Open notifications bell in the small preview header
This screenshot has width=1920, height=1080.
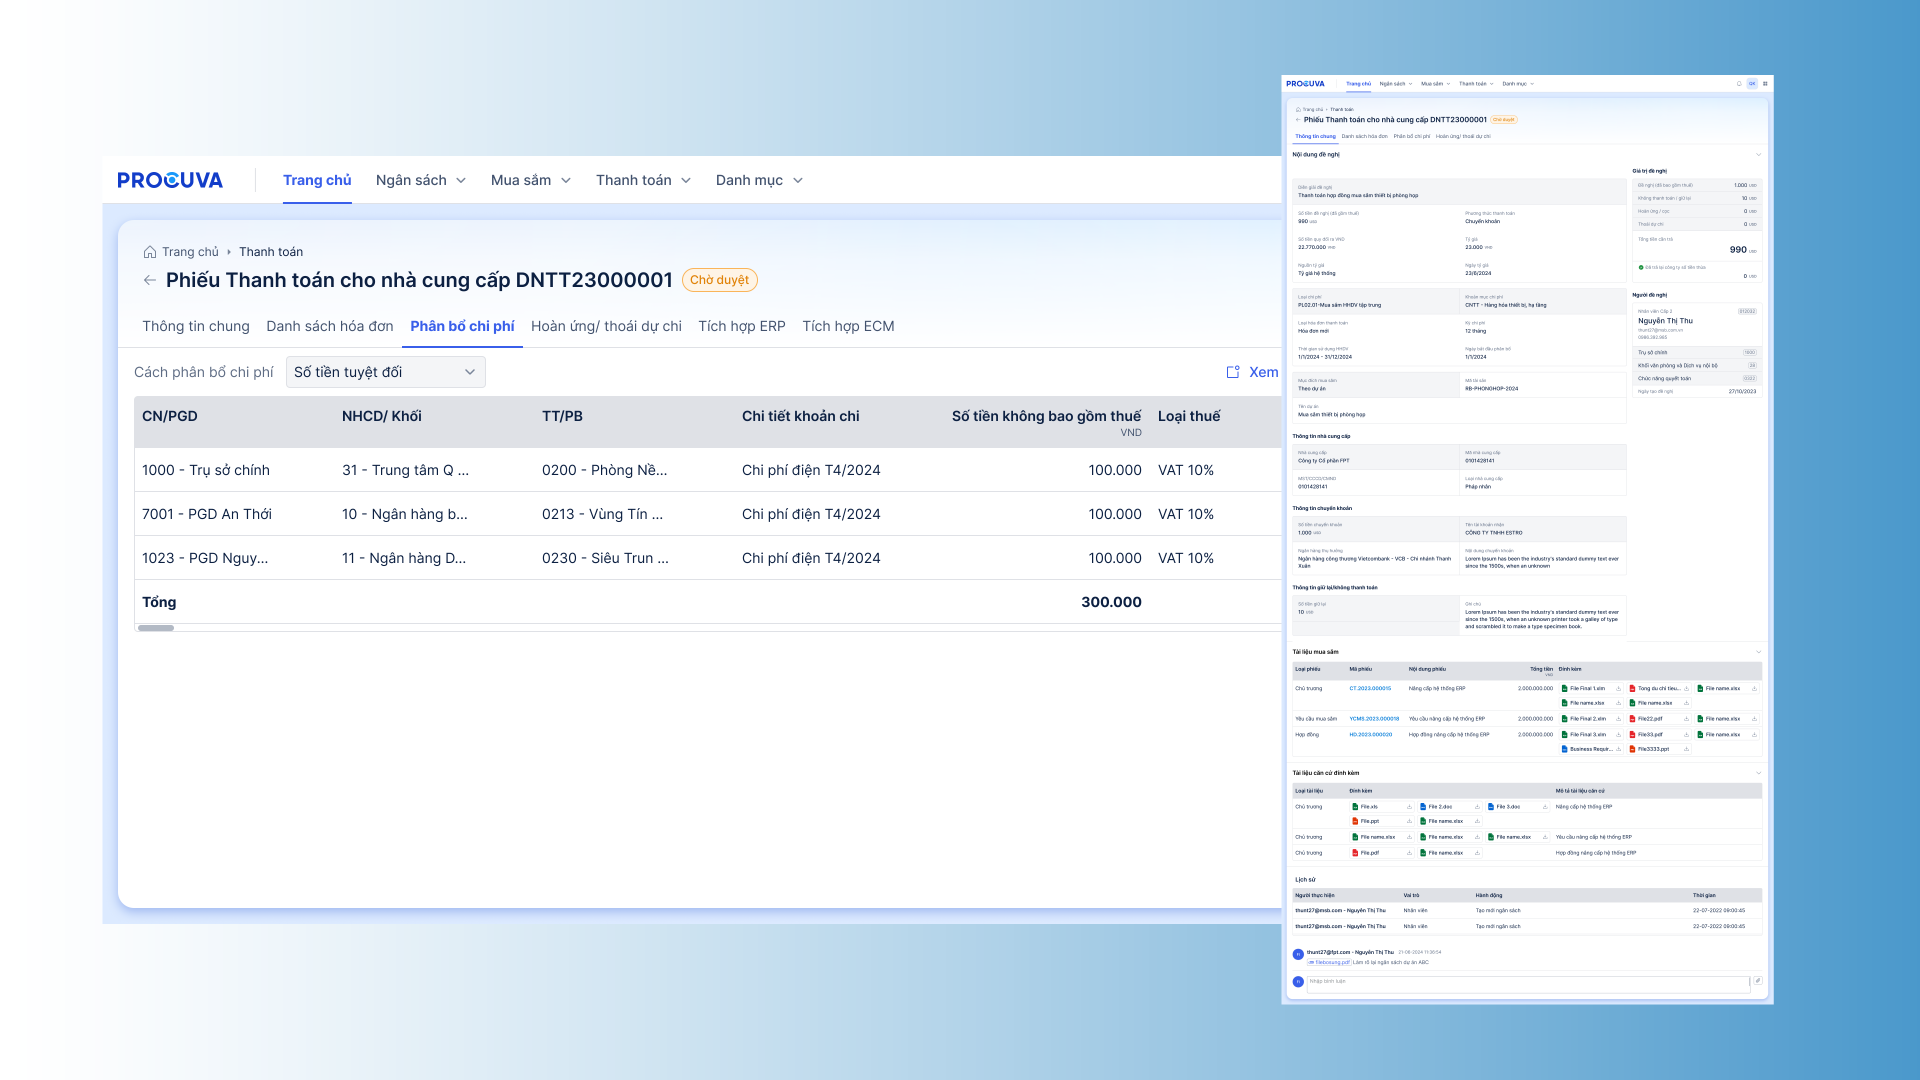click(x=1739, y=84)
